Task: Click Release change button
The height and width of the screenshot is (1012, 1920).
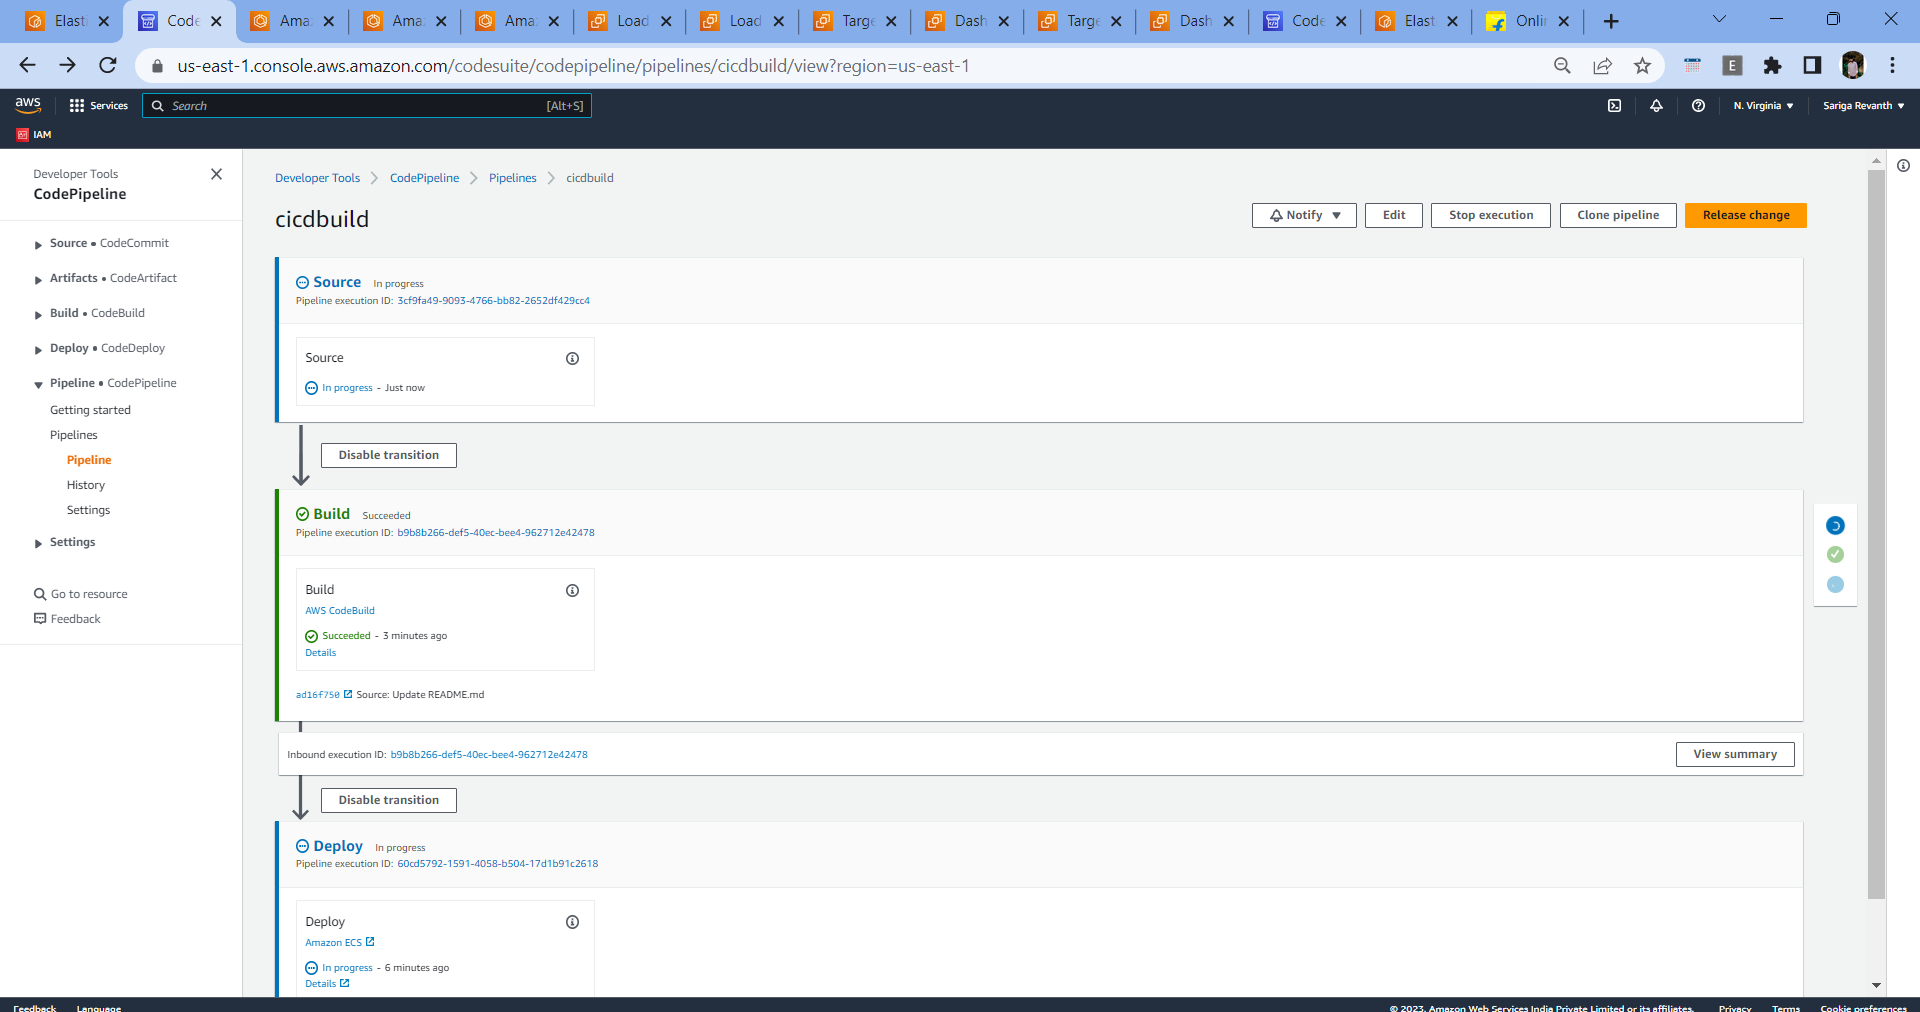Action: coord(1746,215)
